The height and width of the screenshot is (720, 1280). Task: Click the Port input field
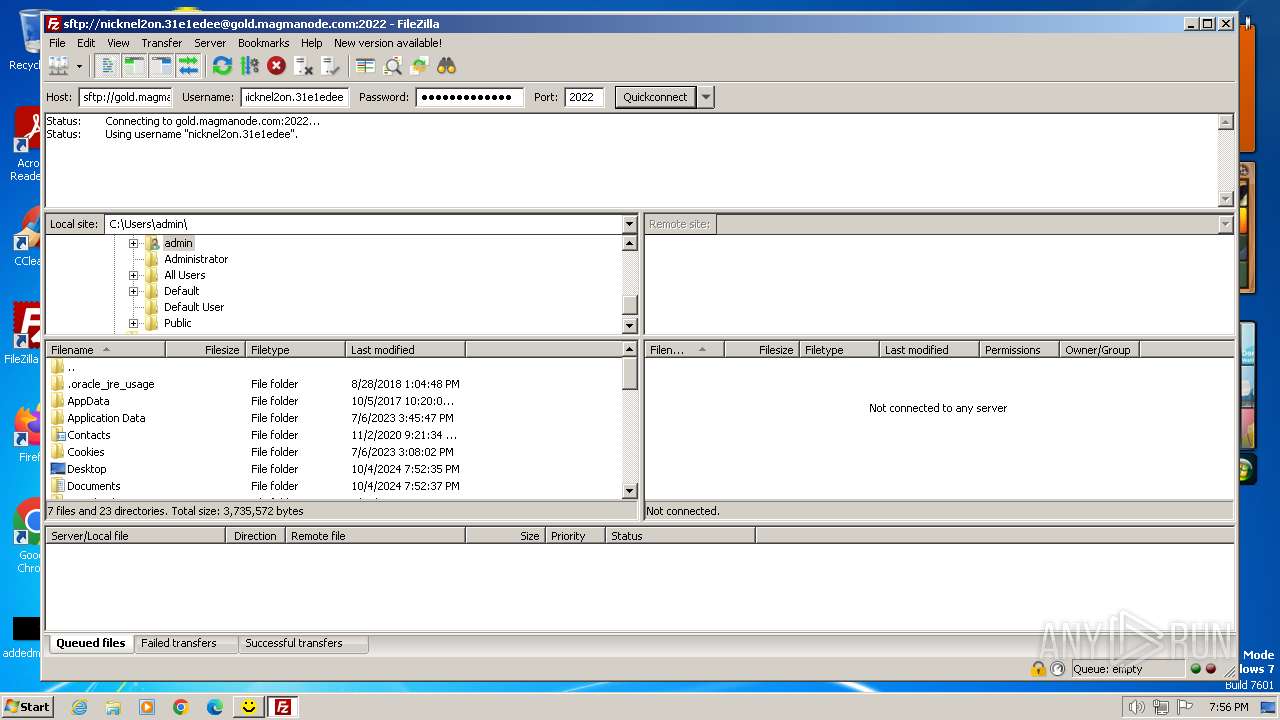click(x=584, y=97)
